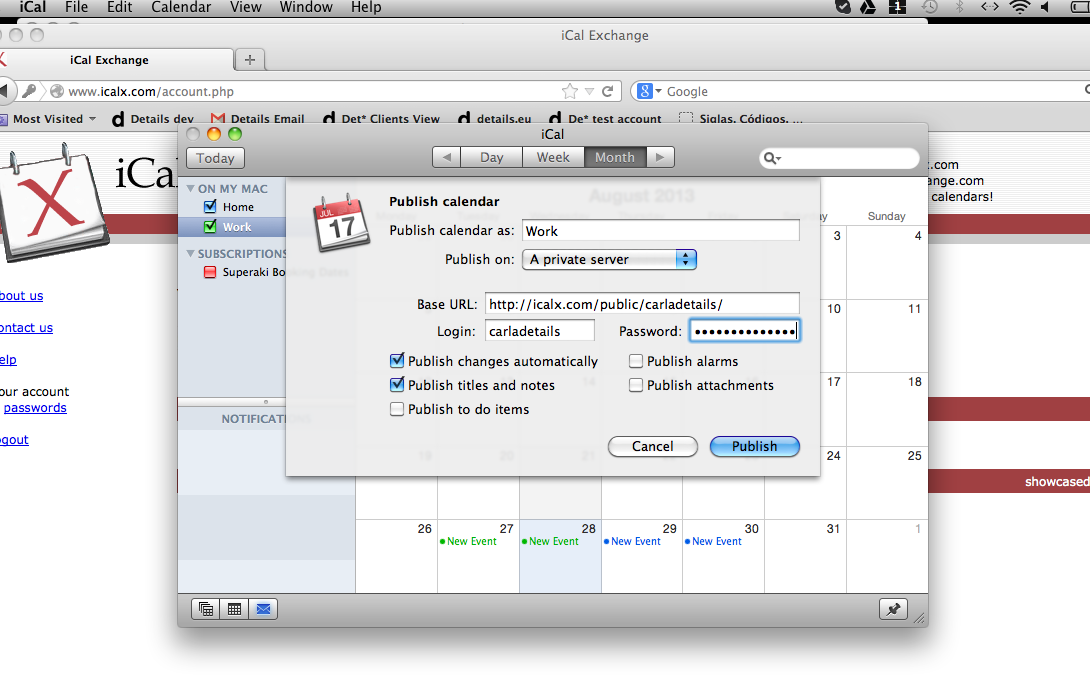Click inside the Password field
The height and width of the screenshot is (689, 1090).
744,330
